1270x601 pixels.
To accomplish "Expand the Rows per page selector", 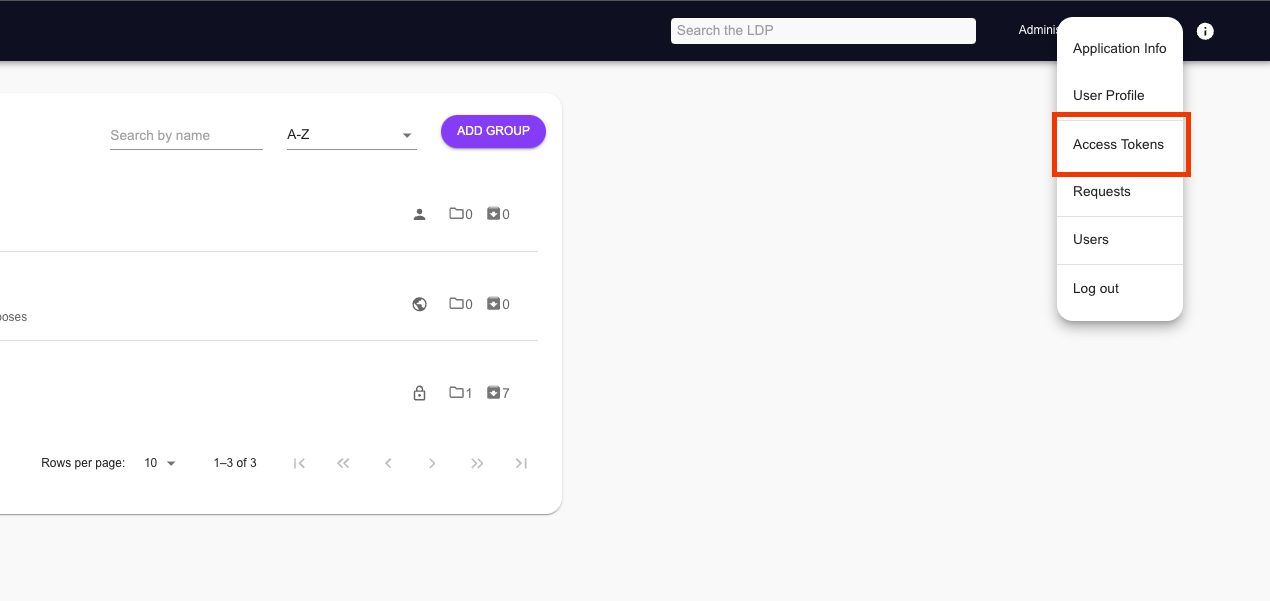I will tap(160, 463).
